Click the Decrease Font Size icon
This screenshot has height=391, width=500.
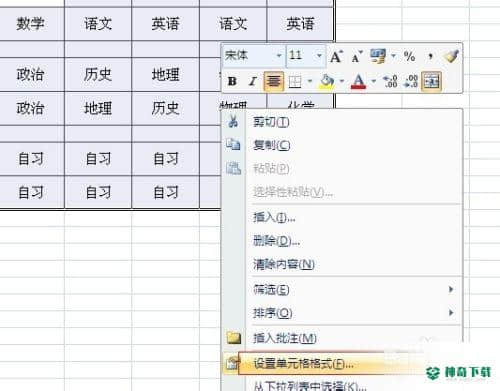point(356,57)
